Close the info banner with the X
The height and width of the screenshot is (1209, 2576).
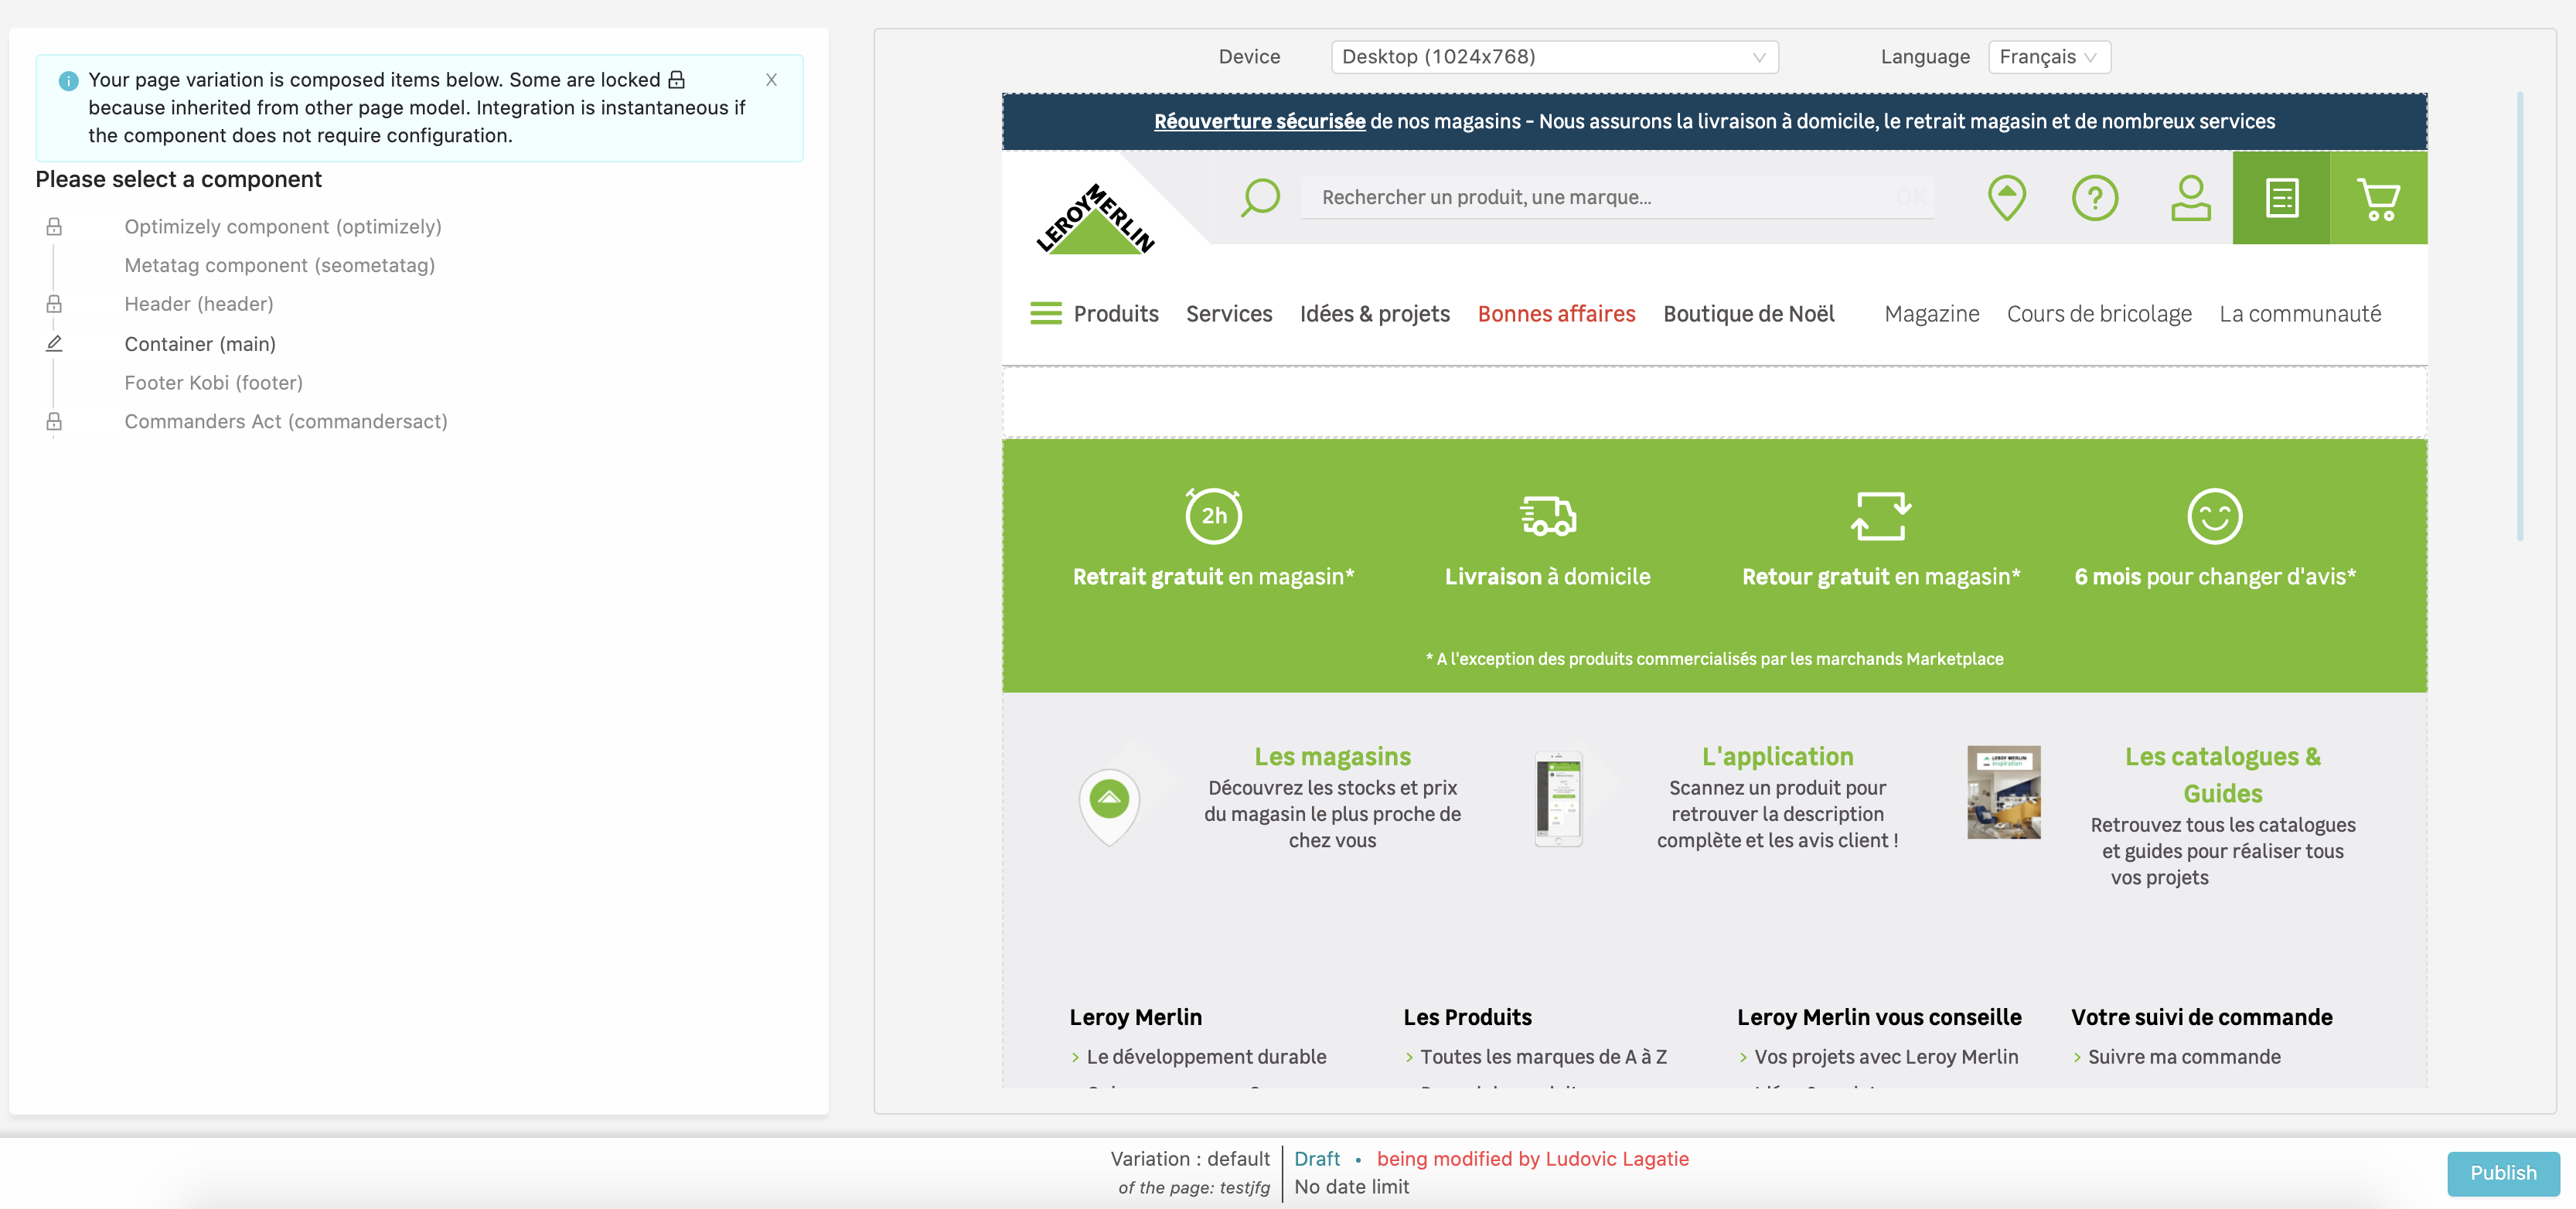click(x=771, y=80)
